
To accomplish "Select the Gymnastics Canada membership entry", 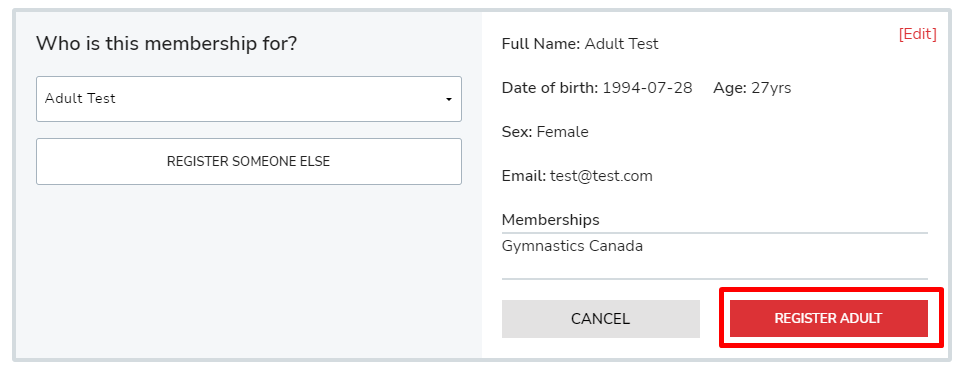I will point(572,246).
